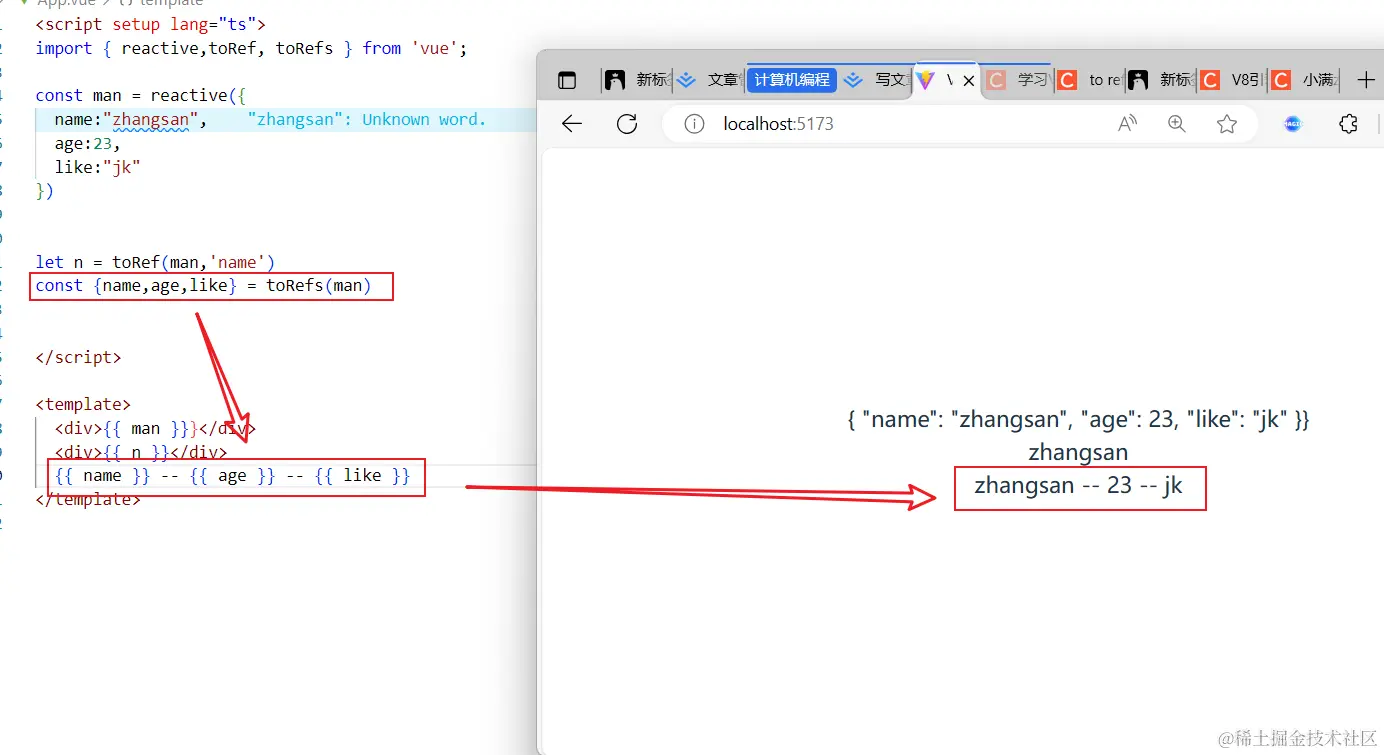Switch to the 文章 tab
Screen dimensions: 1384x755
pyautogui.click(x=708, y=80)
